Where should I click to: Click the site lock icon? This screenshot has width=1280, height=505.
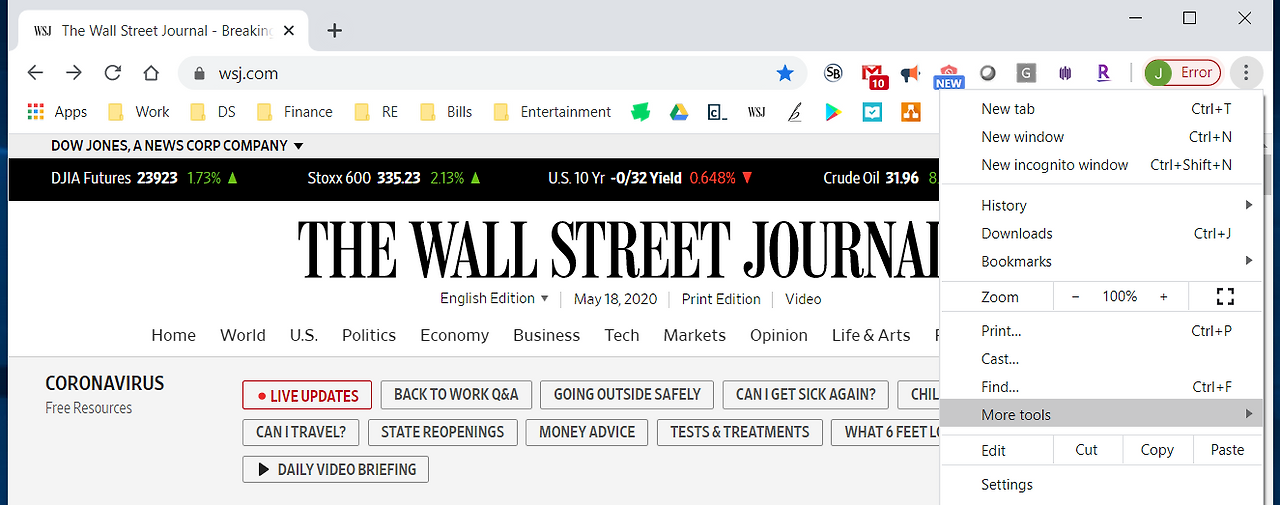(x=199, y=73)
